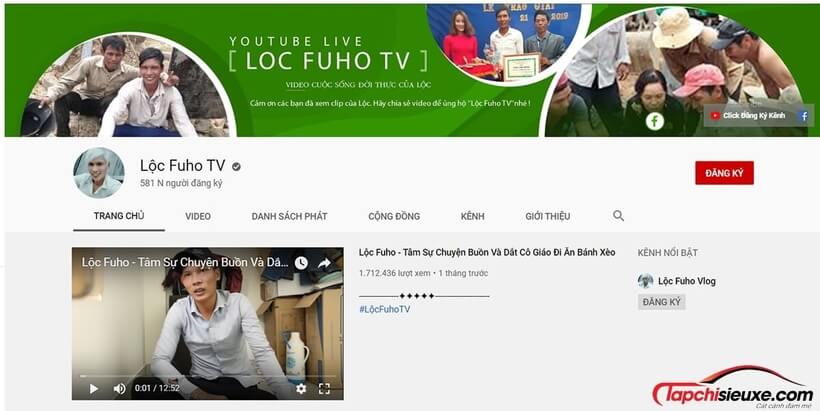The width and height of the screenshot is (820, 411).
Task: Click the round Facebook icon on the banner
Action: pos(655,121)
